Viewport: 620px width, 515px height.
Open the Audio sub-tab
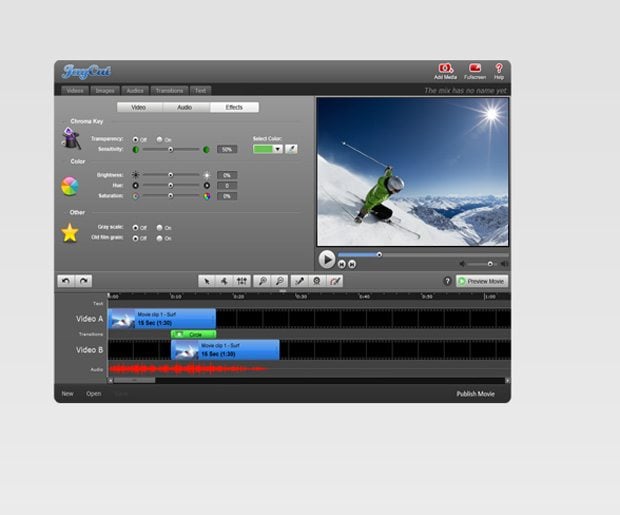[x=185, y=107]
